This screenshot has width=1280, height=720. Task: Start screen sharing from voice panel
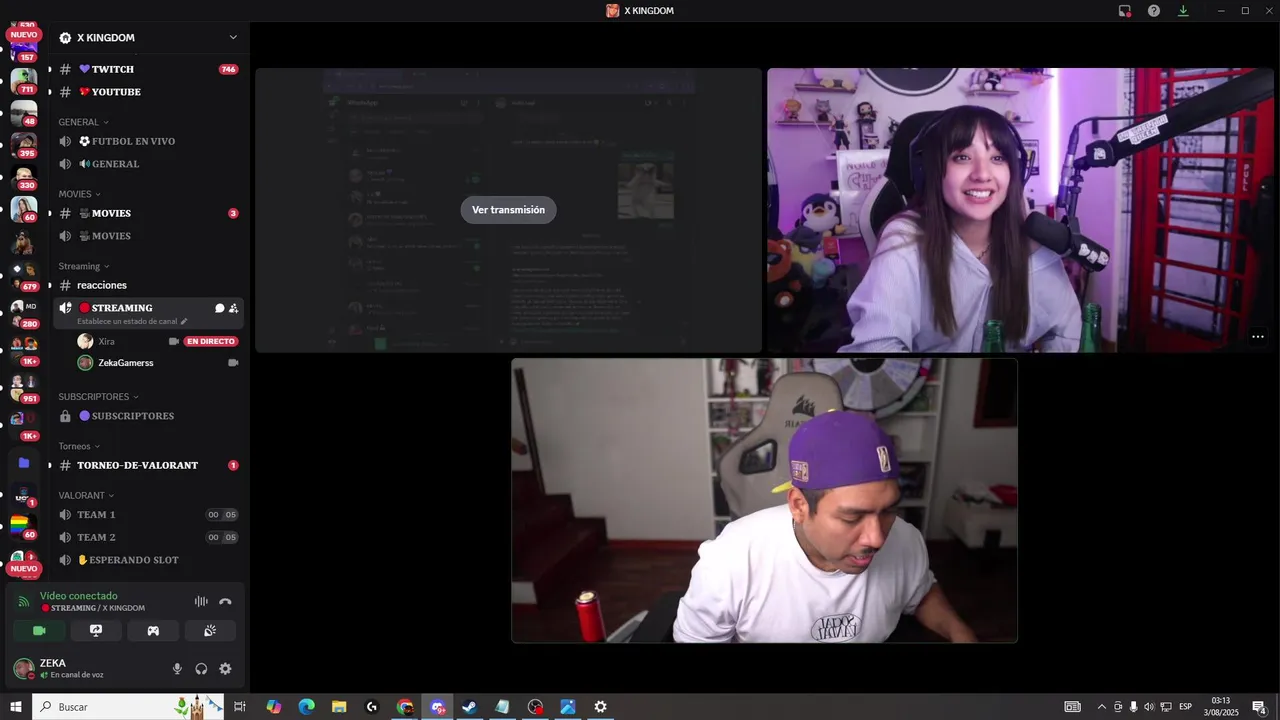click(96, 631)
